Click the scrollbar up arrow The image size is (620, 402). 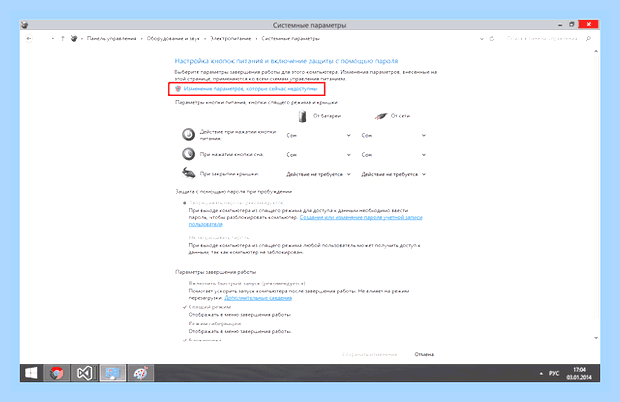596,51
